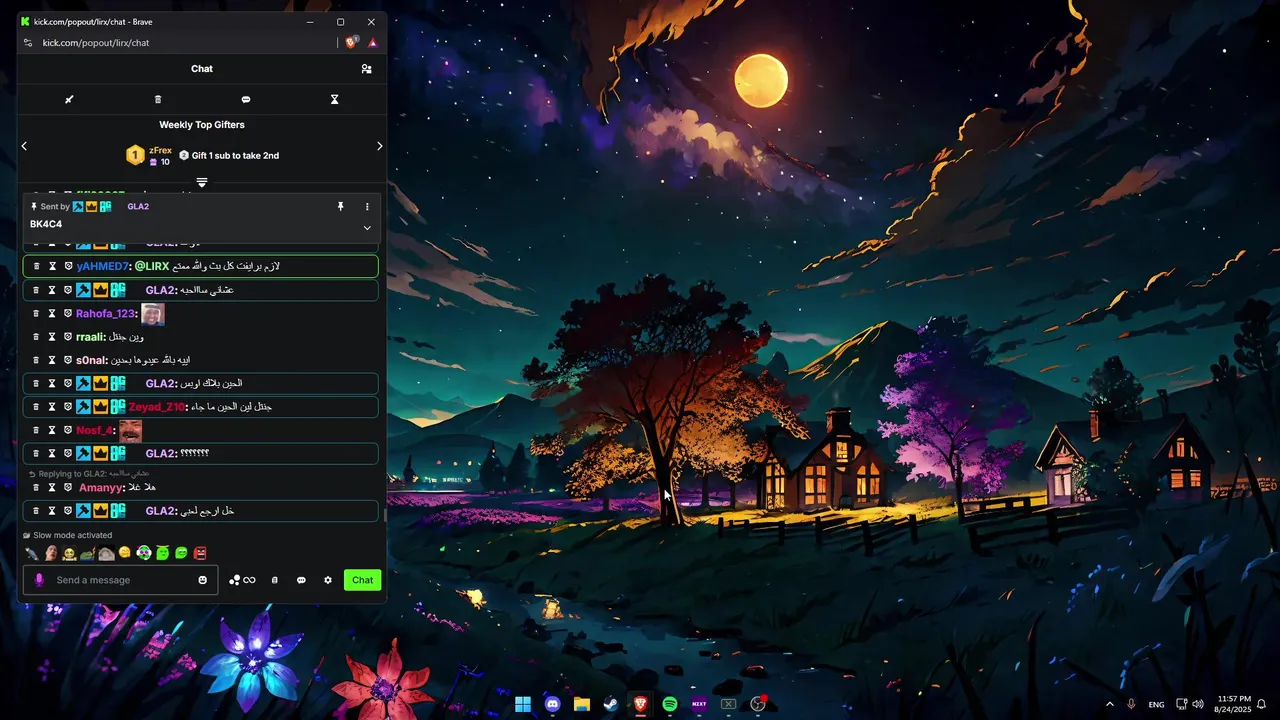Open Spotify from the taskbar

[x=670, y=704]
